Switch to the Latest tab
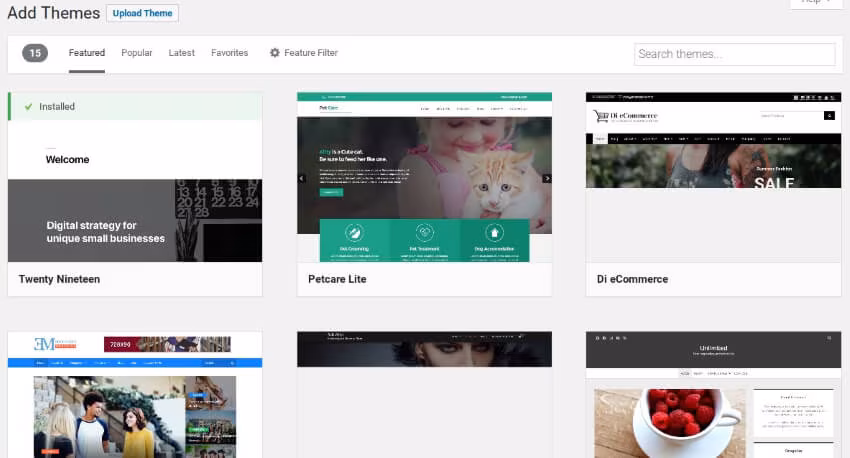850x458 pixels. [x=181, y=53]
